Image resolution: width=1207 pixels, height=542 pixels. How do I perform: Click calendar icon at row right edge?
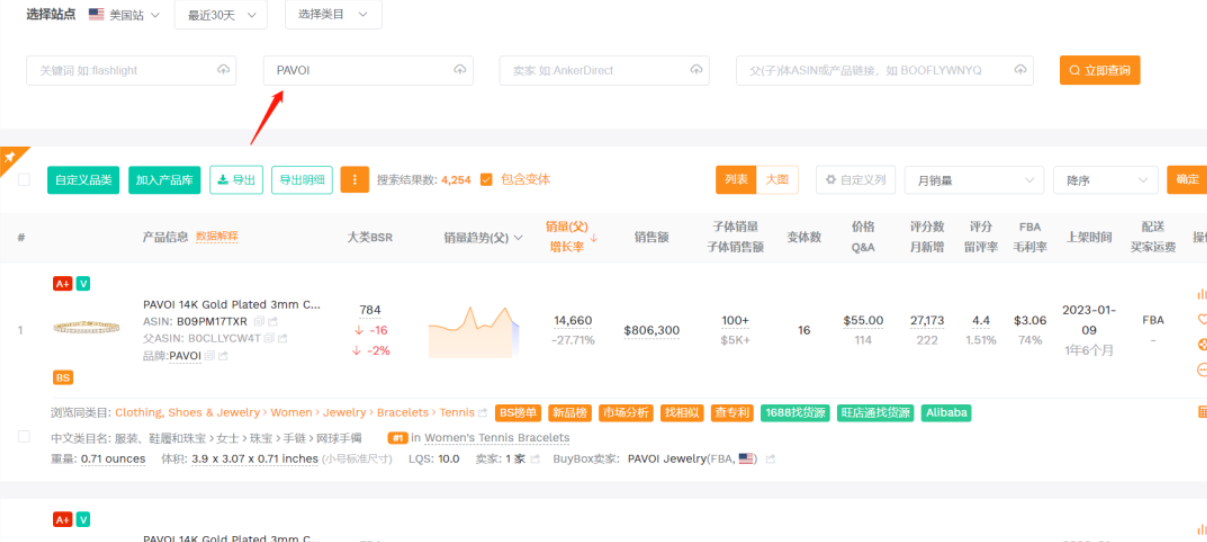click(x=1202, y=412)
